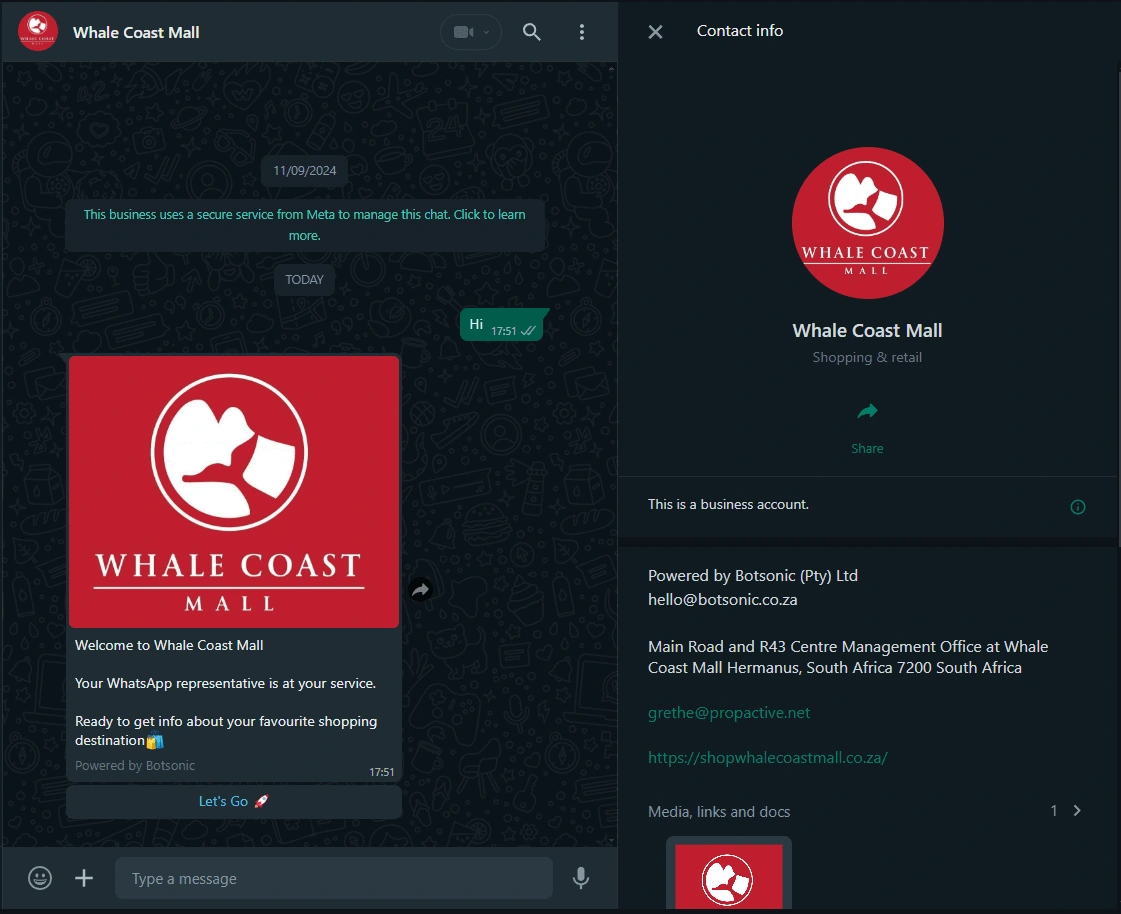This screenshot has width=1121, height=914.
Task: Open the Whale Coast Mall logo image in chat
Action: (234, 492)
